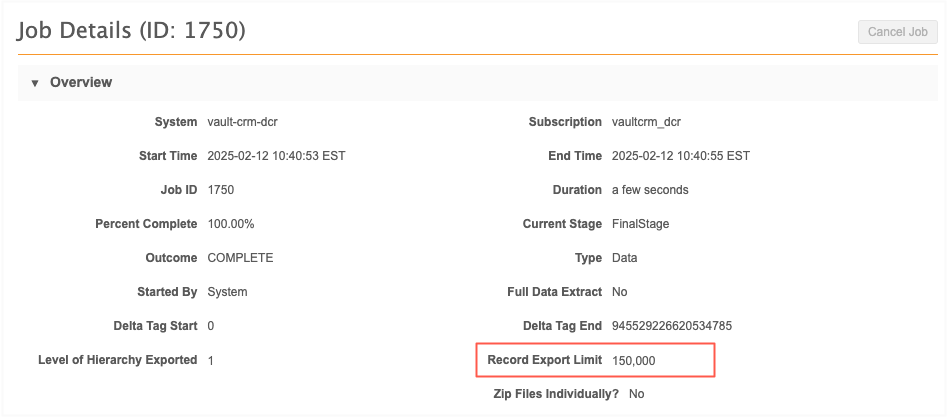The width and height of the screenshot is (949, 418).
Task: Select the Current Stage value FinalStage
Action: [640, 224]
